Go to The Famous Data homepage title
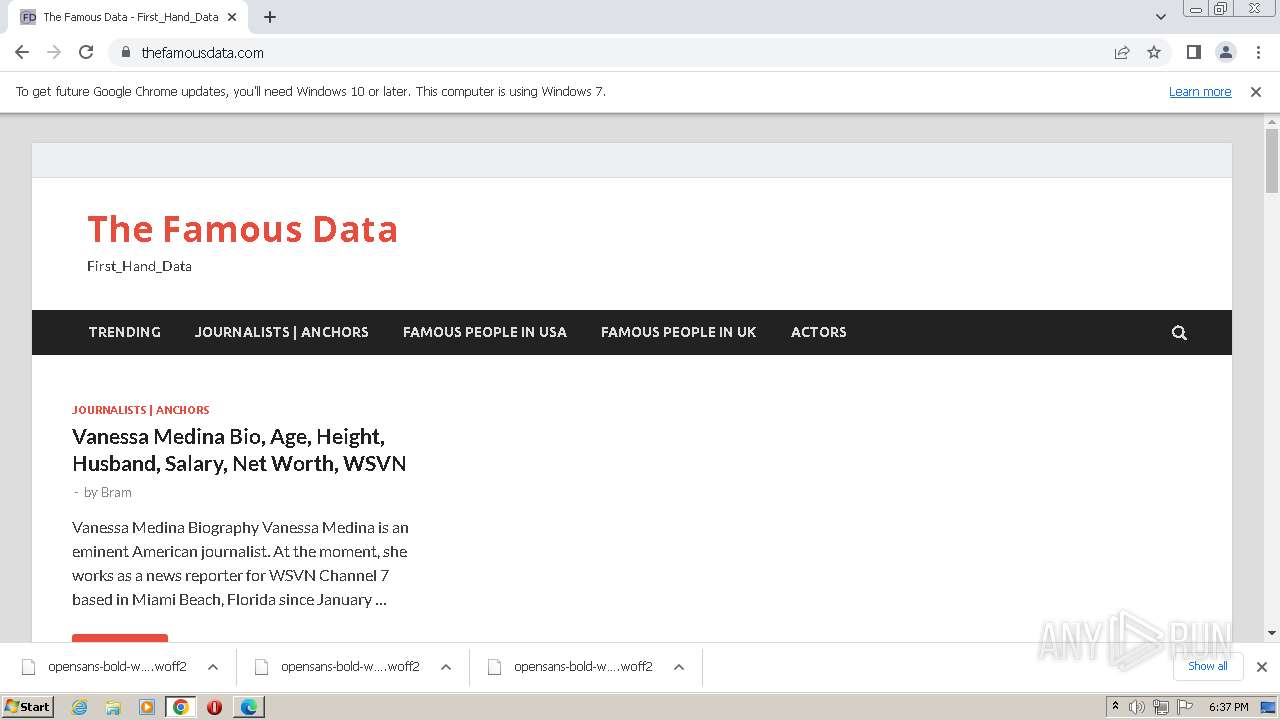Image resolution: width=1280 pixels, height=720 pixels. 243,229
